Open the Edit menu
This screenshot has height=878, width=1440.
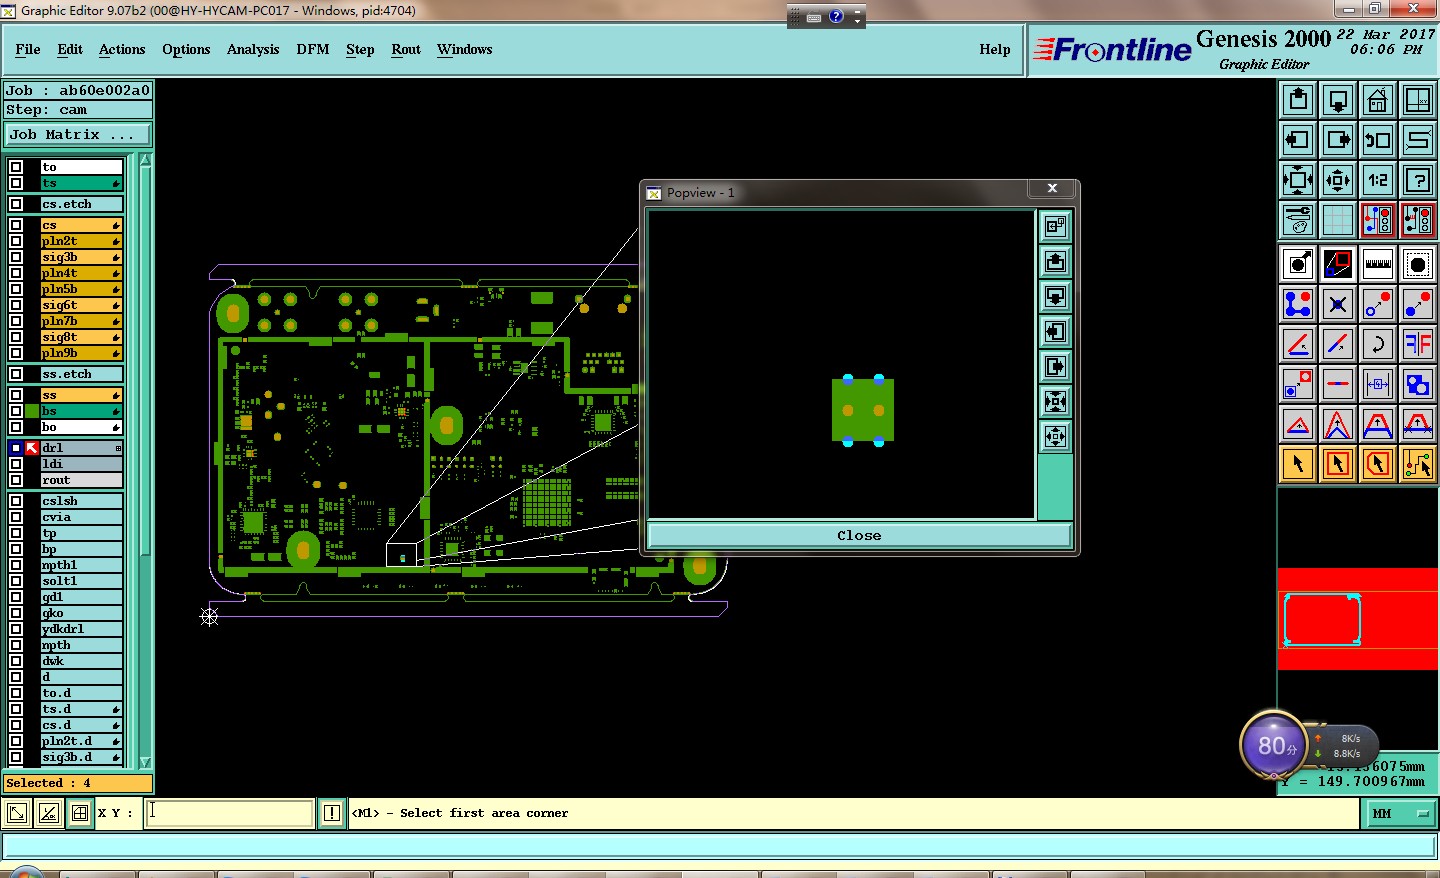[70, 49]
